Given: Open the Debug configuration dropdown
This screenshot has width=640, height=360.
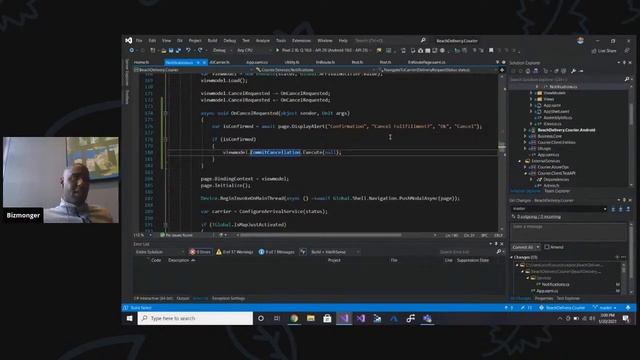Looking at the screenshot, I should [x=222, y=50].
